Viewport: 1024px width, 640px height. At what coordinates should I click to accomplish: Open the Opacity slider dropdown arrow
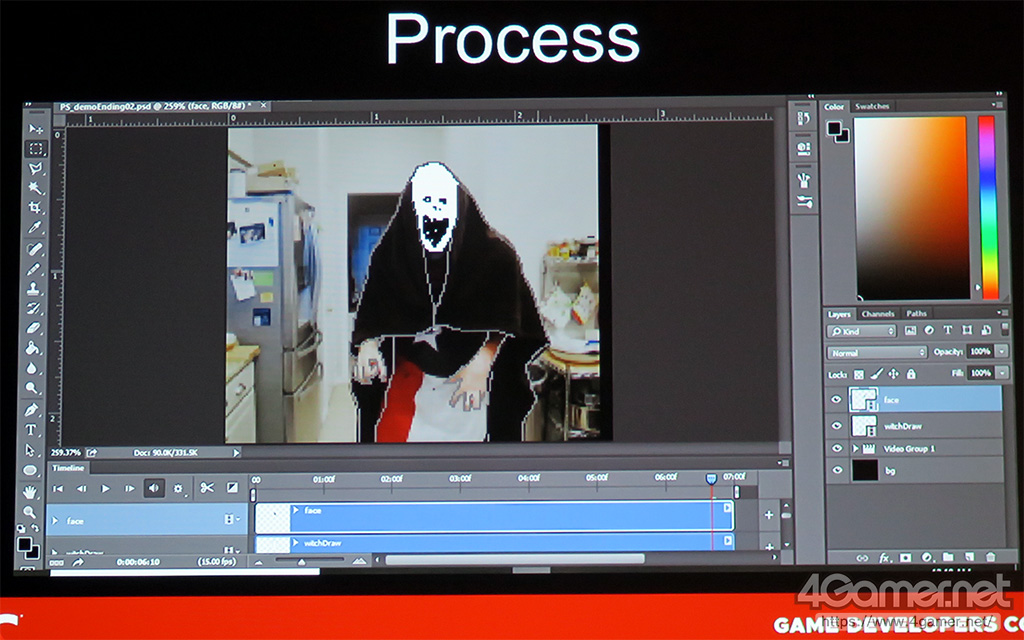coord(1002,351)
